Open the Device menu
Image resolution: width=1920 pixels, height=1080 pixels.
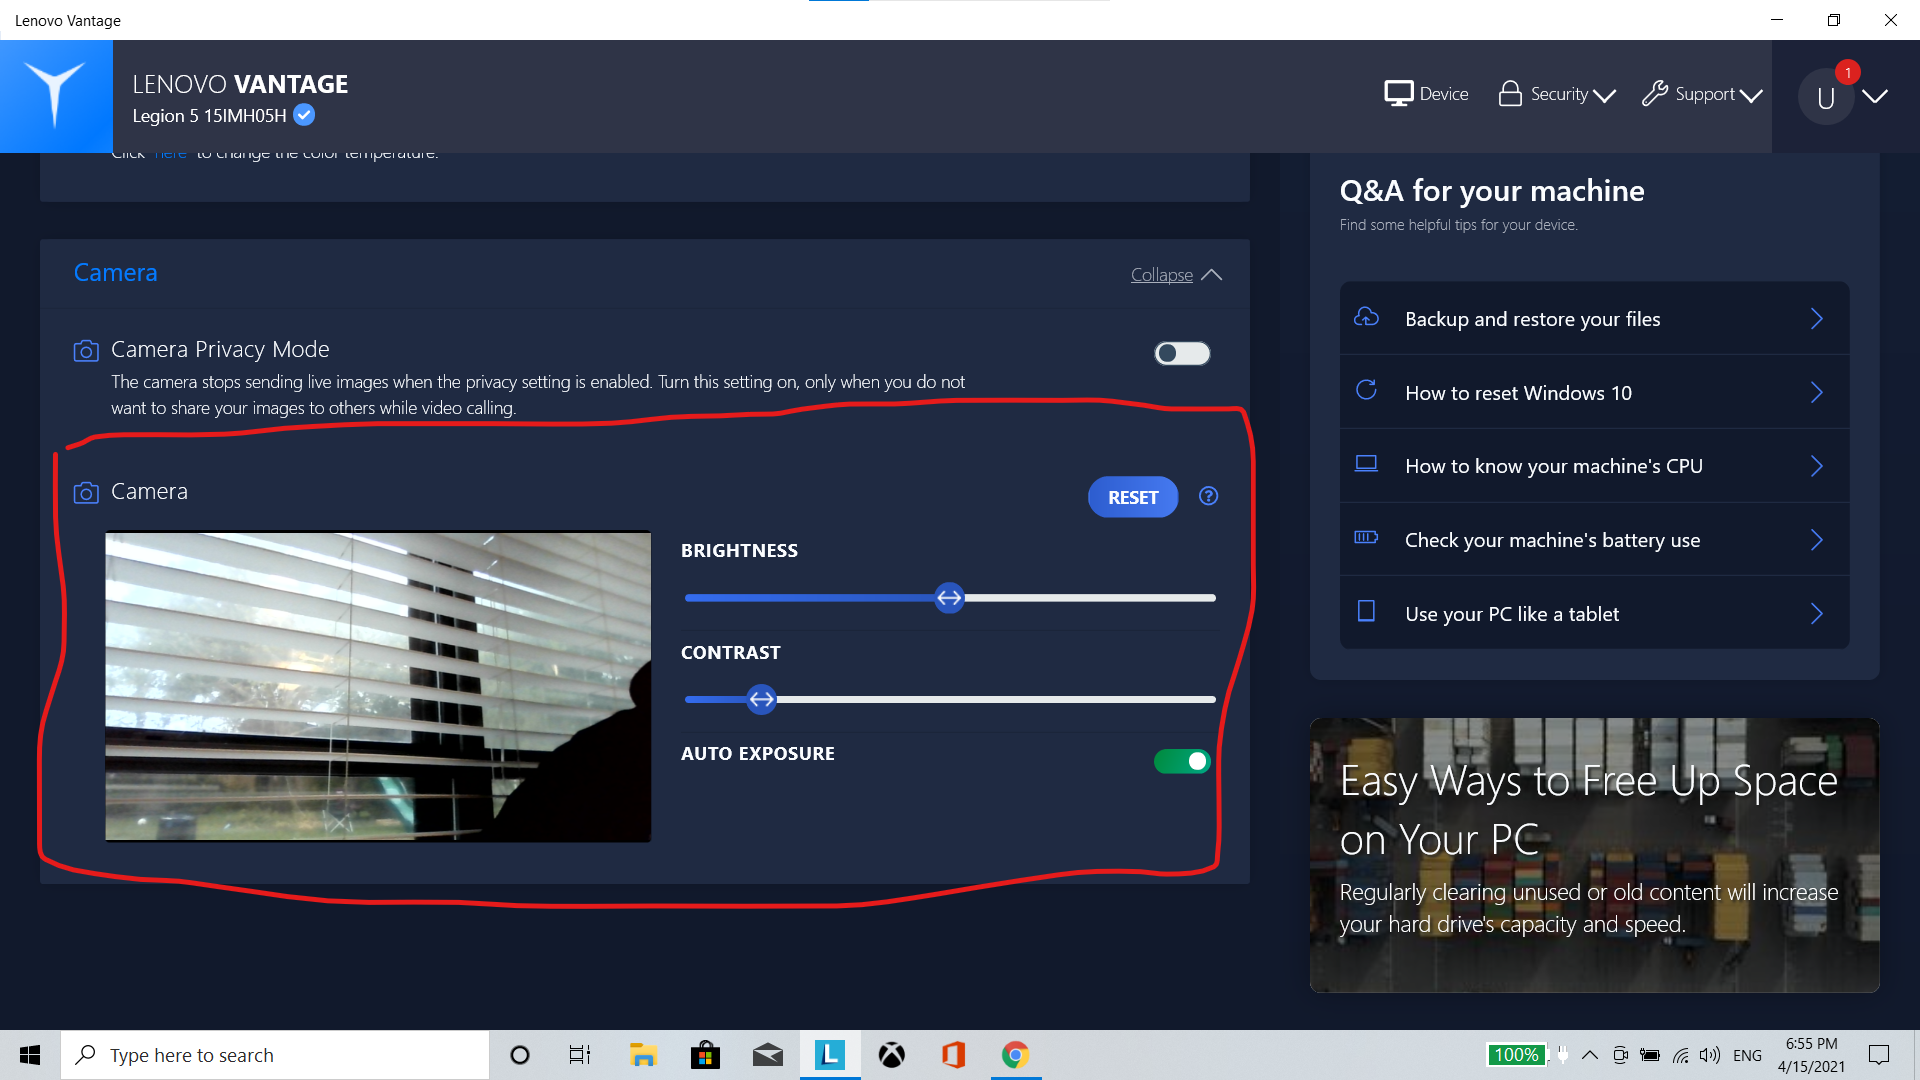tap(1426, 94)
